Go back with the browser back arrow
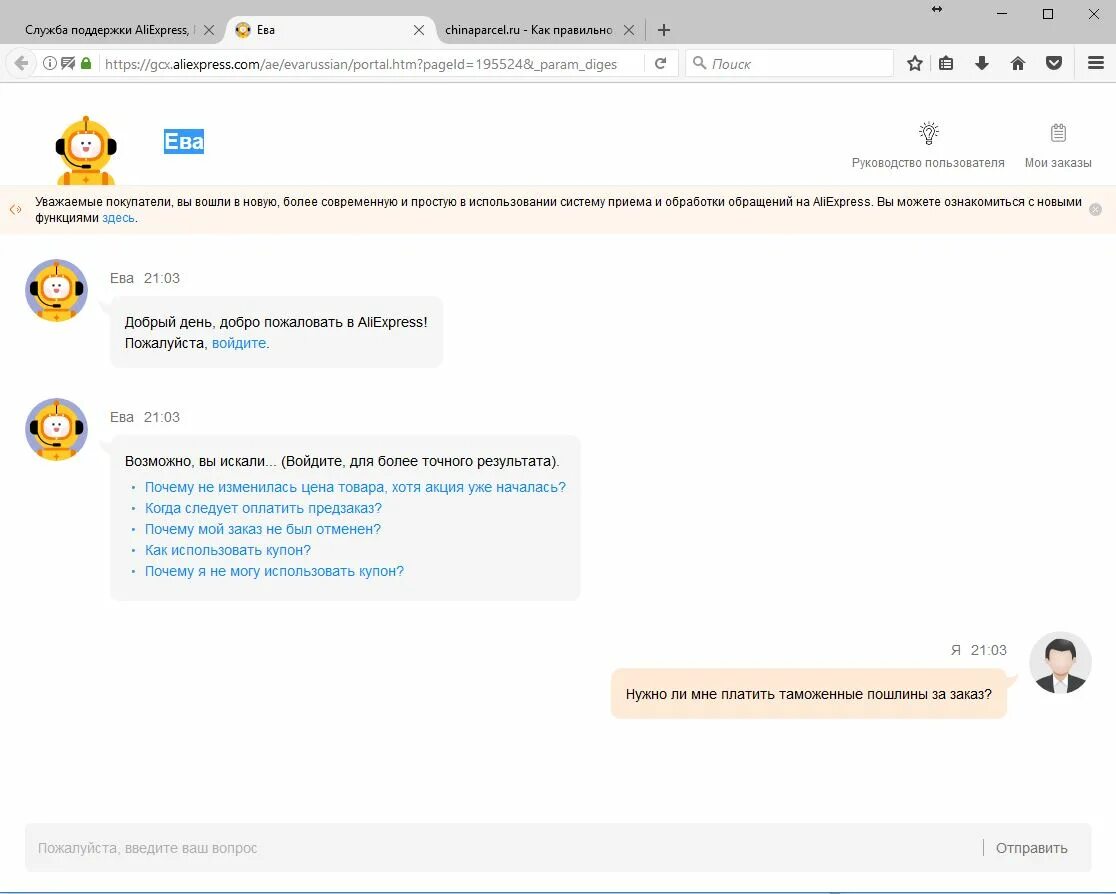Image resolution: width=1116 pixels, height=894 pixels. pos(21,63)
